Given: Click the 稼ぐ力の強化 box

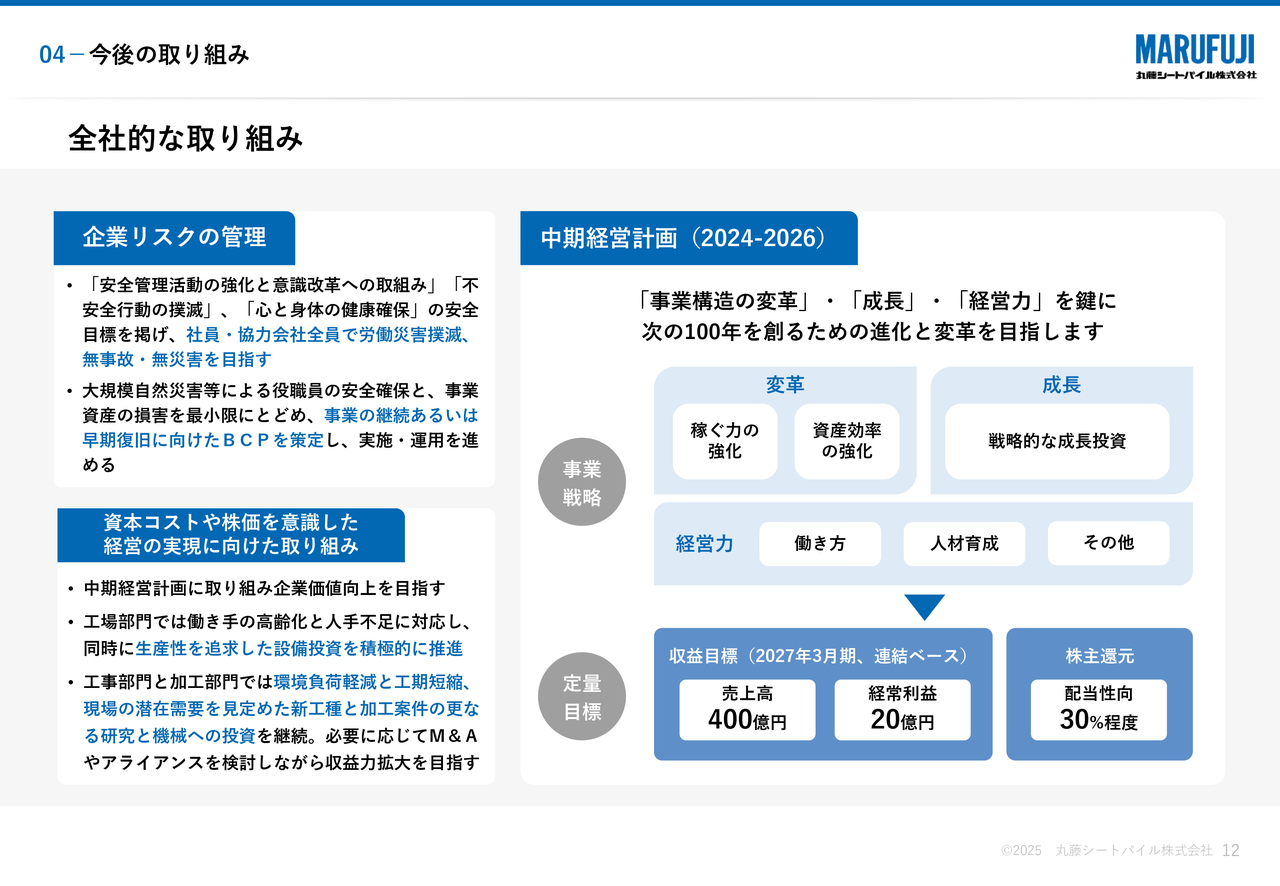Looking at the screenshot, I should tap(725, 441).
